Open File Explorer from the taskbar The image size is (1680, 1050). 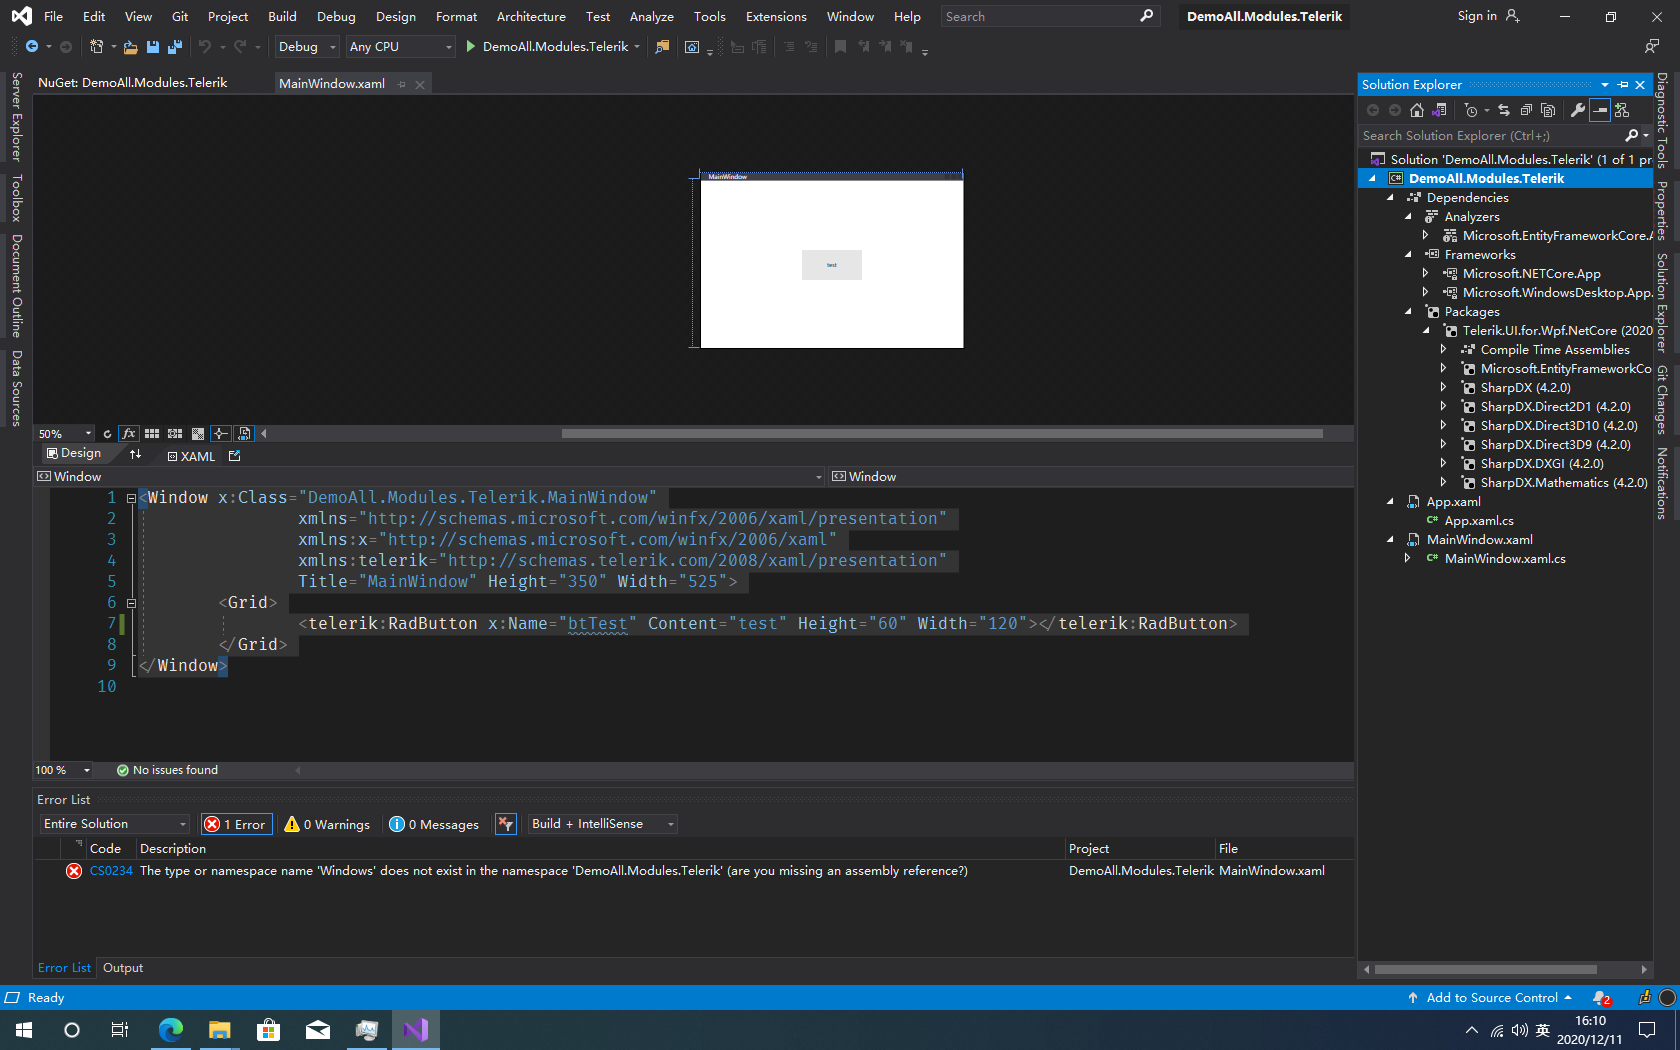pos(220,1030)
